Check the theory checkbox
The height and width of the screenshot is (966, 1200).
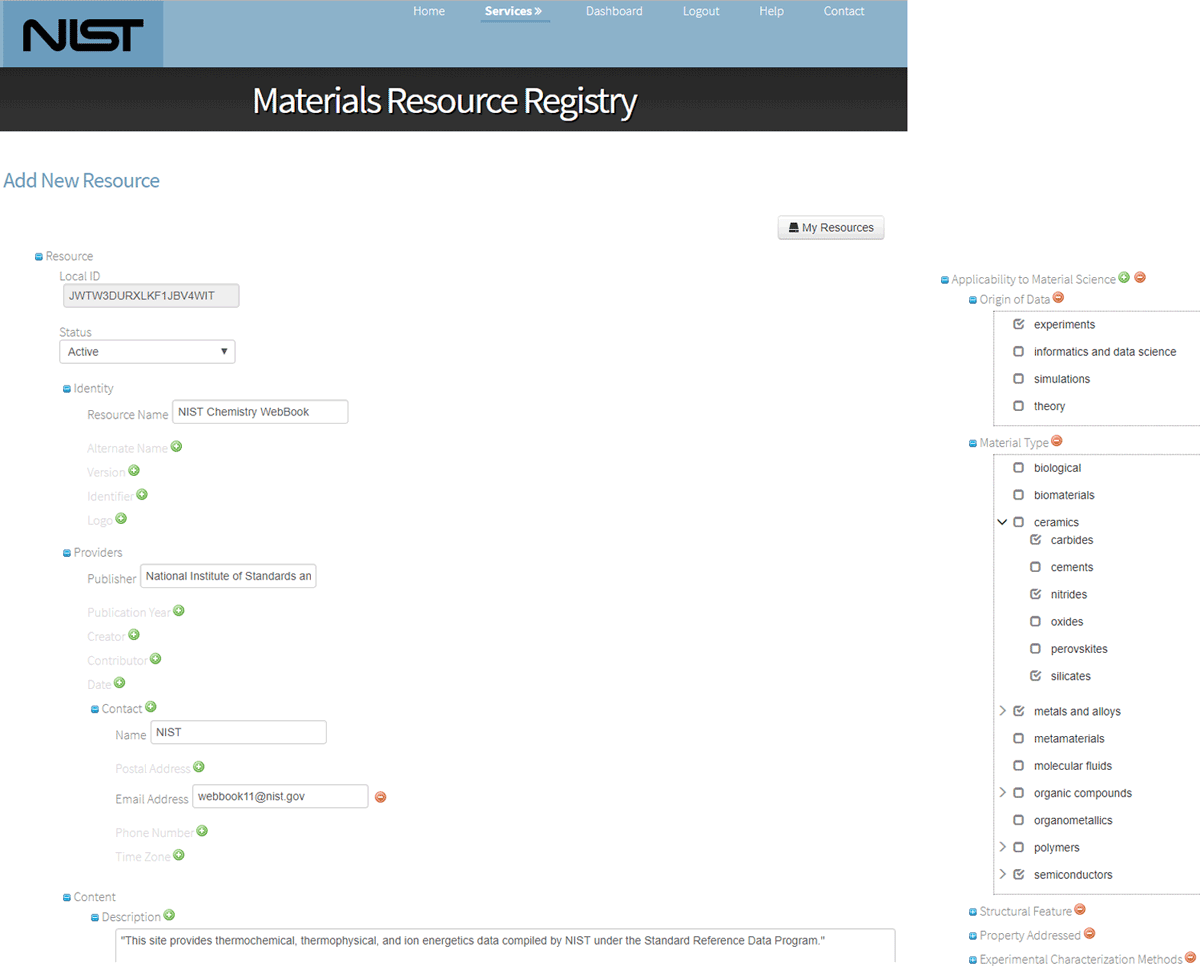pyautogui.click(x=1019, y=406)
